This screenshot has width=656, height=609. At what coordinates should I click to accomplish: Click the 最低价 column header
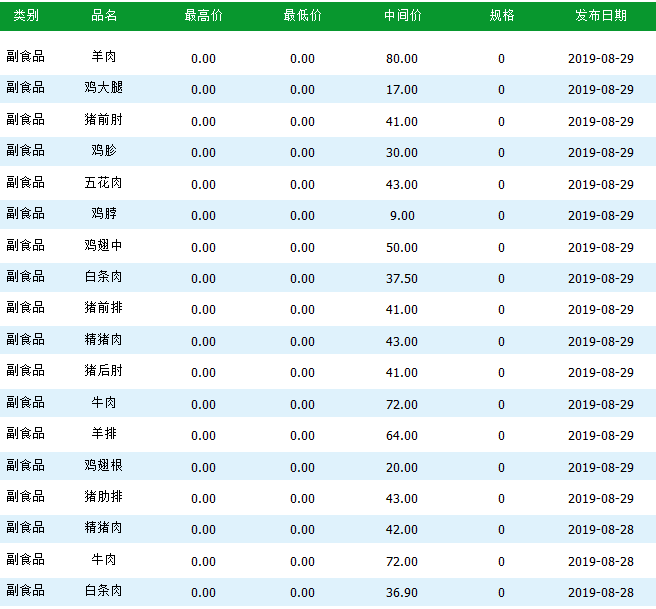coord(302,15)
